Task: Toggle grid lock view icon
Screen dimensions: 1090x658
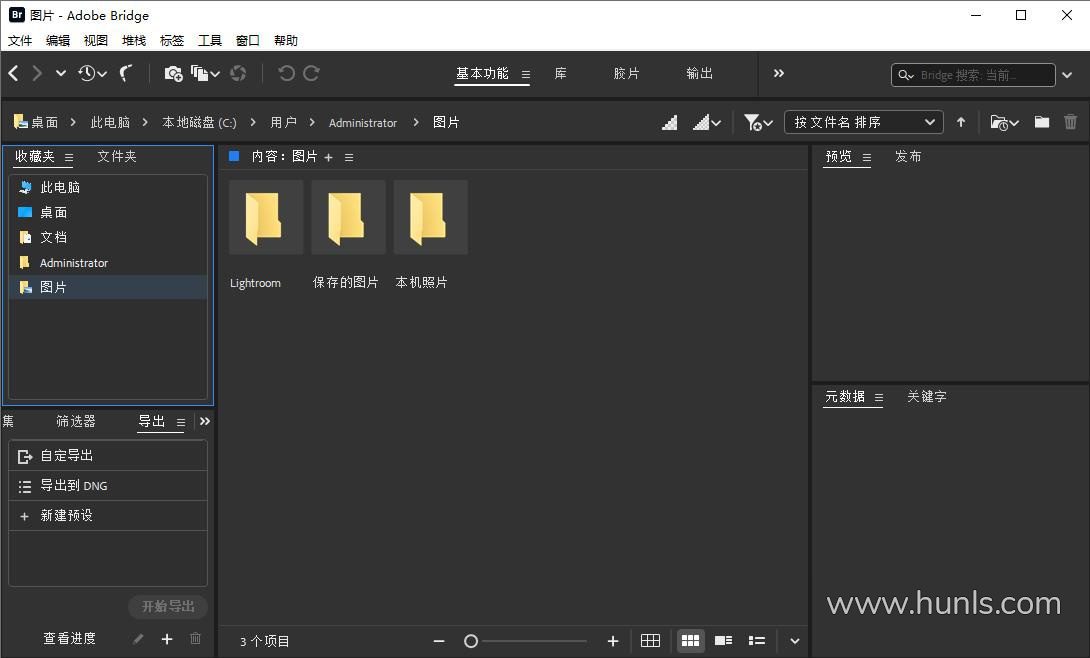Action: tap(650, 641)
